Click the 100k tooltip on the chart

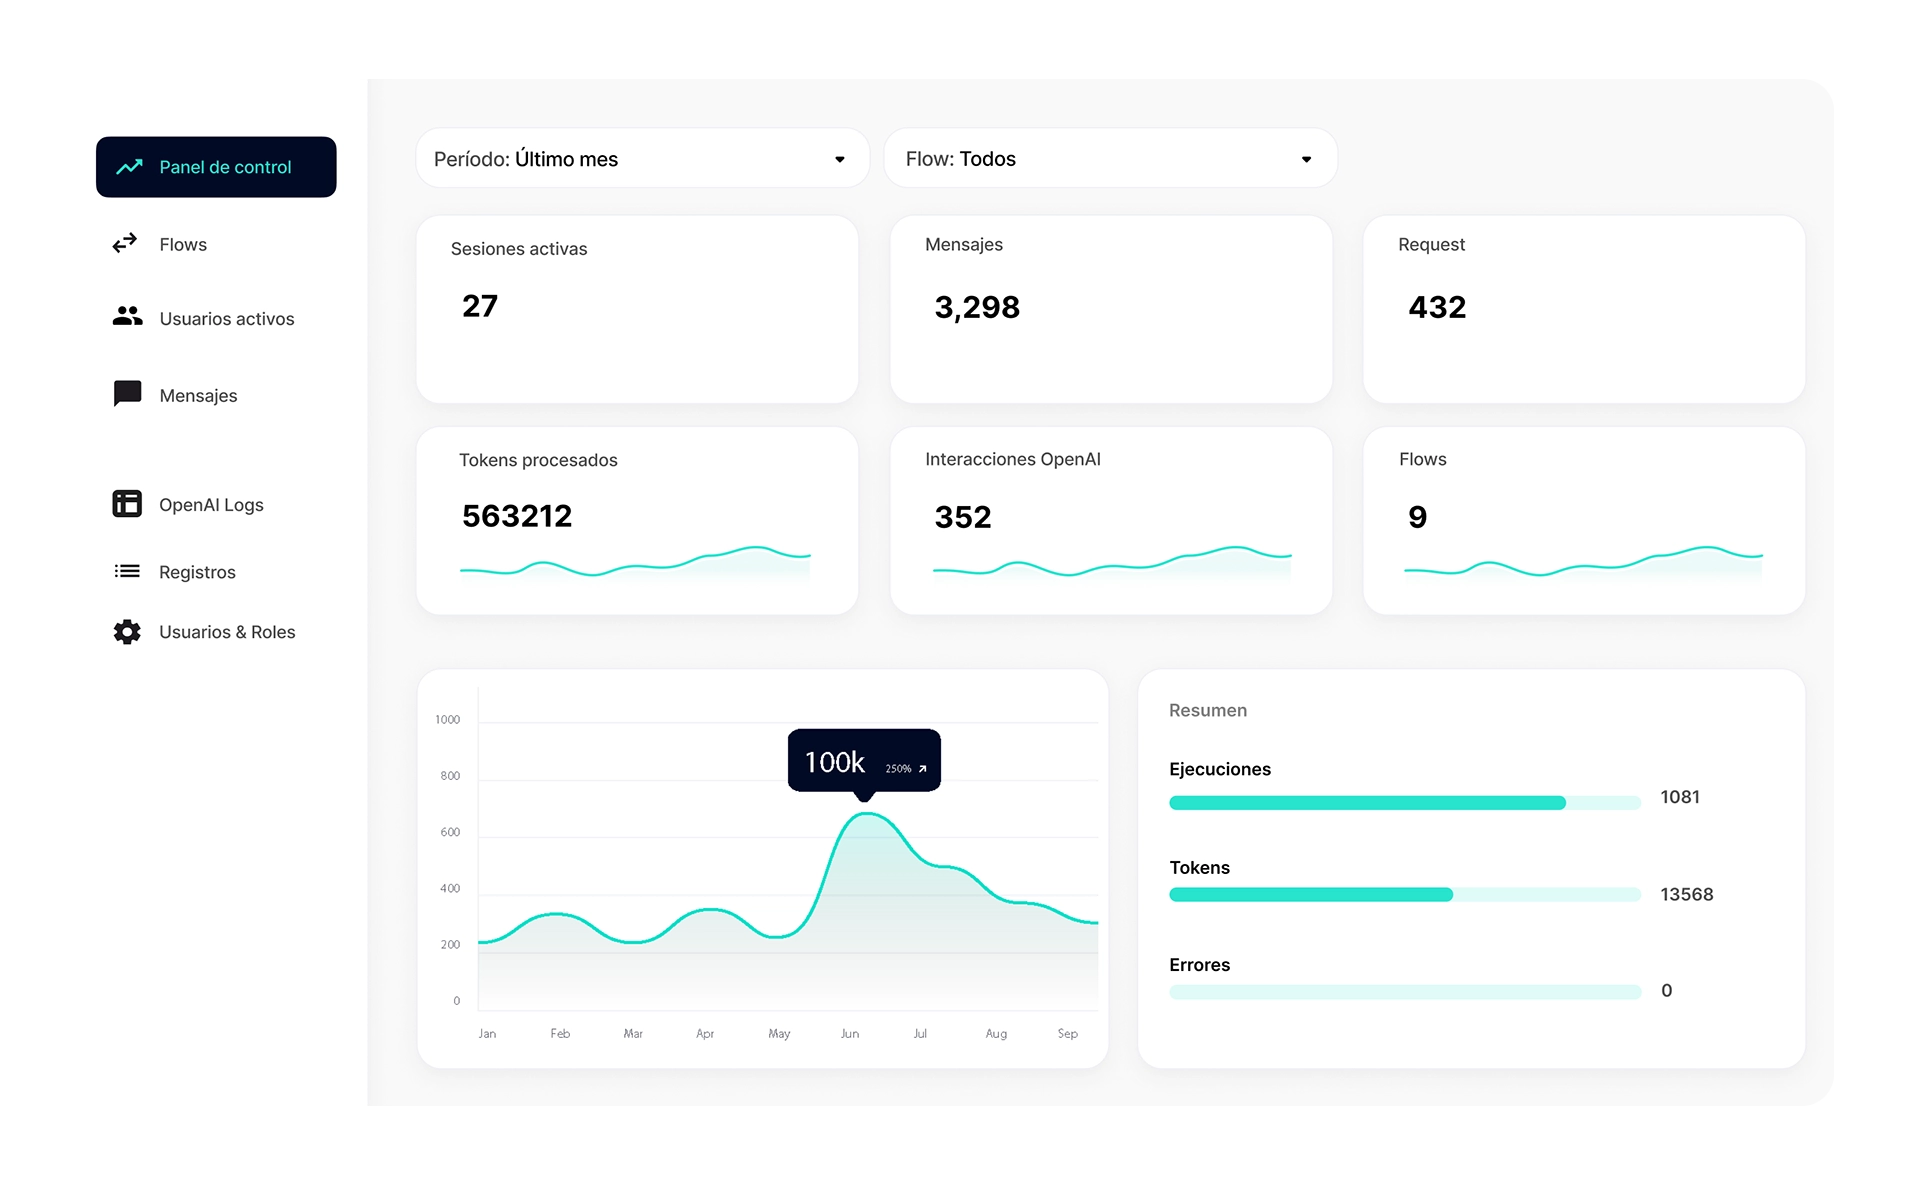(x=863, y=761)
